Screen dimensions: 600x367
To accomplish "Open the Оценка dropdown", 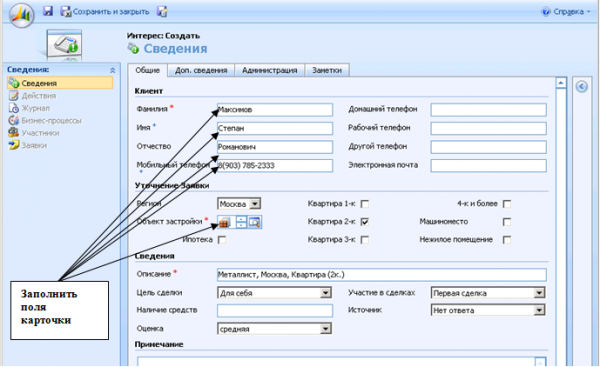I will tap(274, 329).
